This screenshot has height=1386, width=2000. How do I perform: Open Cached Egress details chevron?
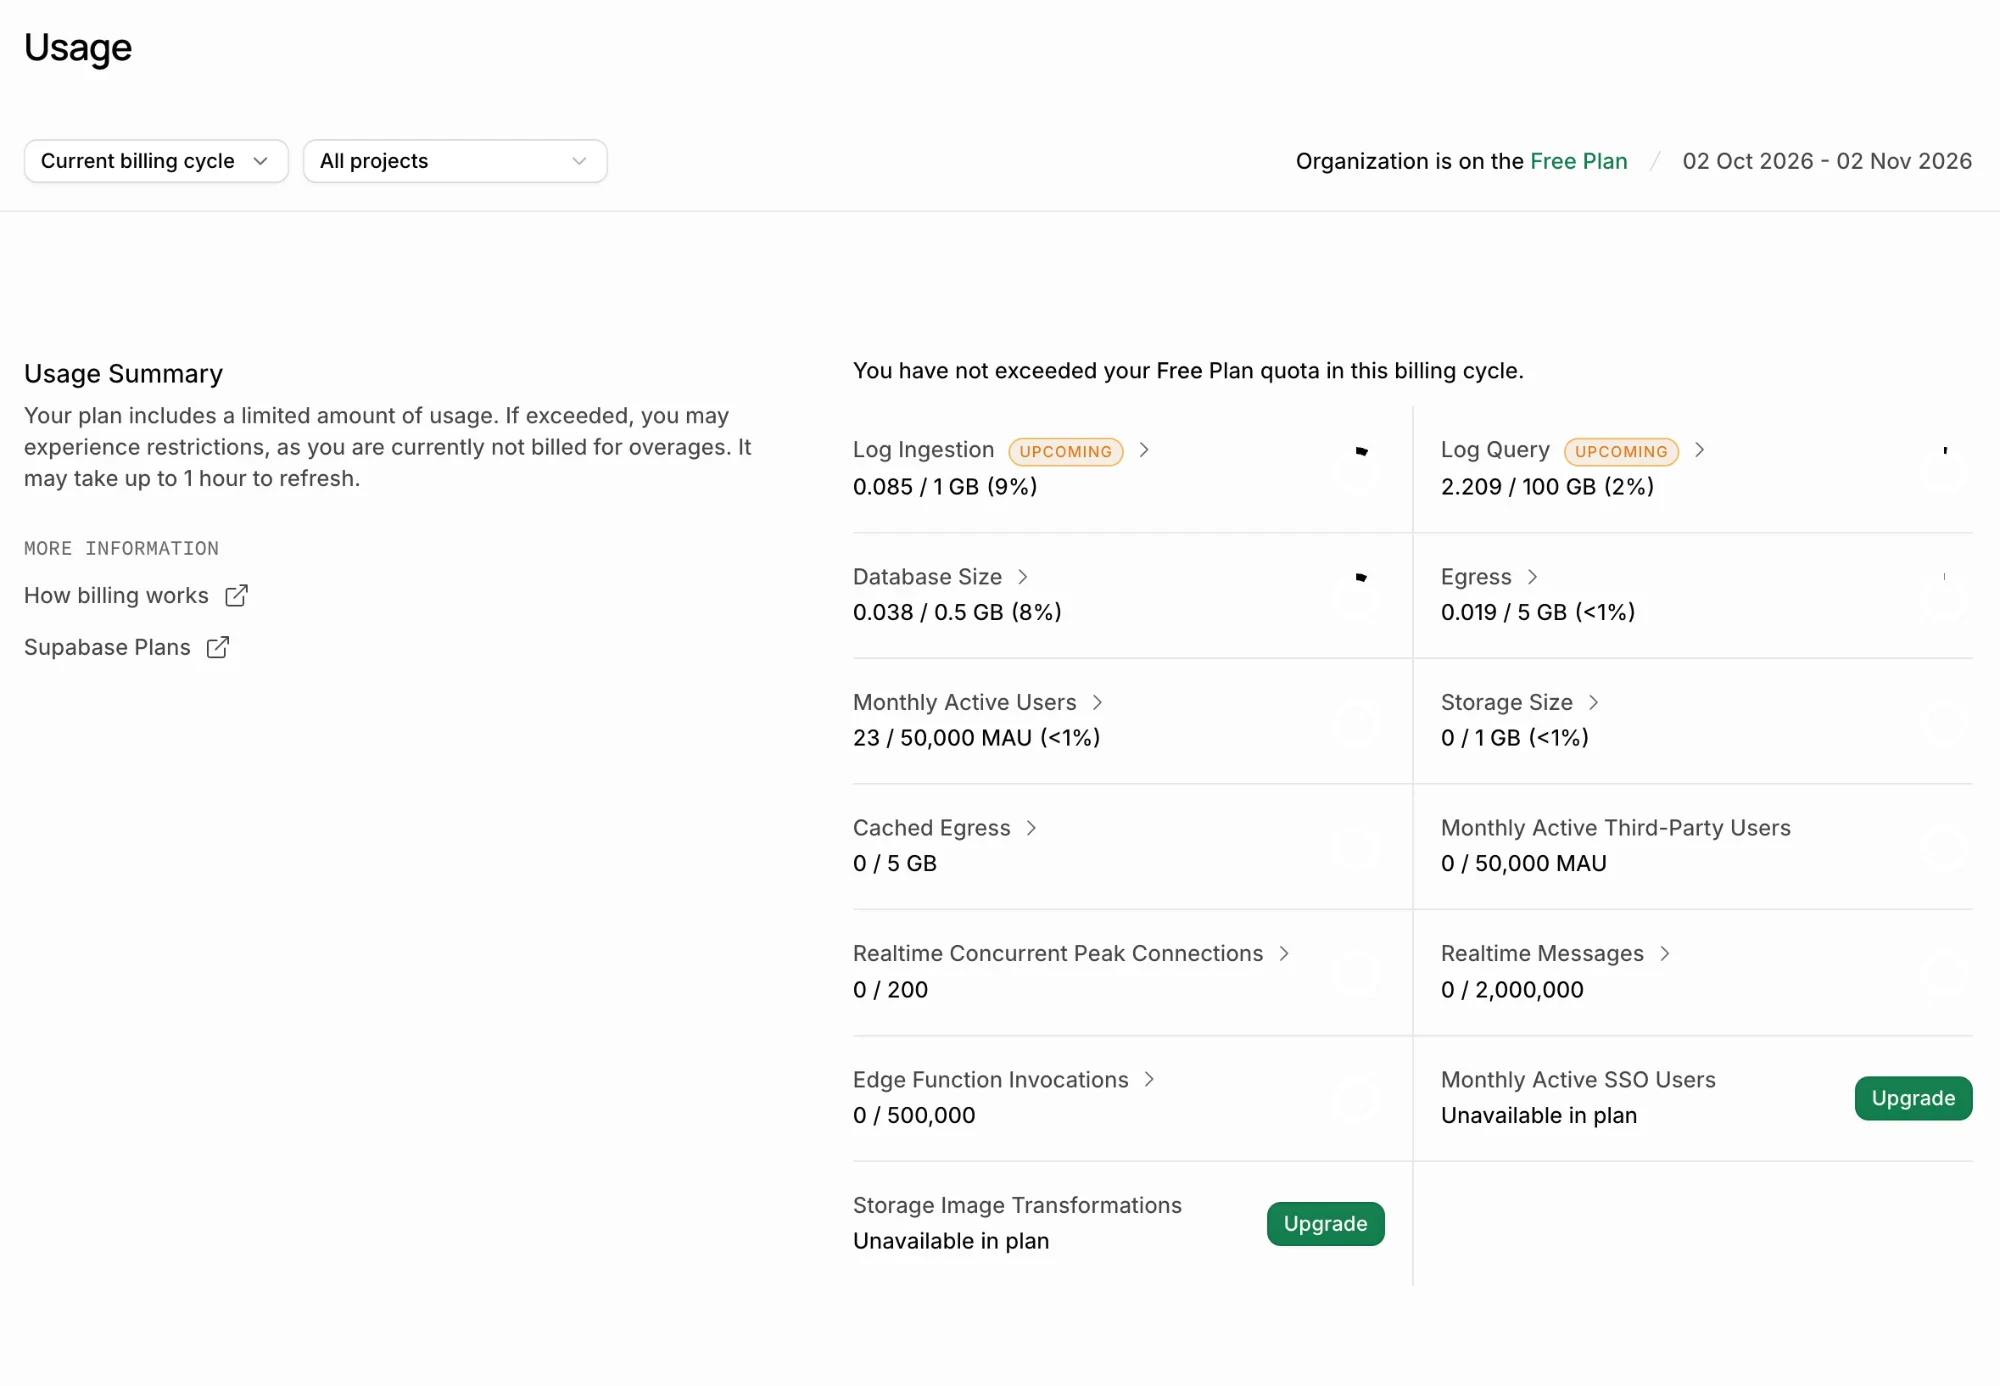click(1031, 828)
